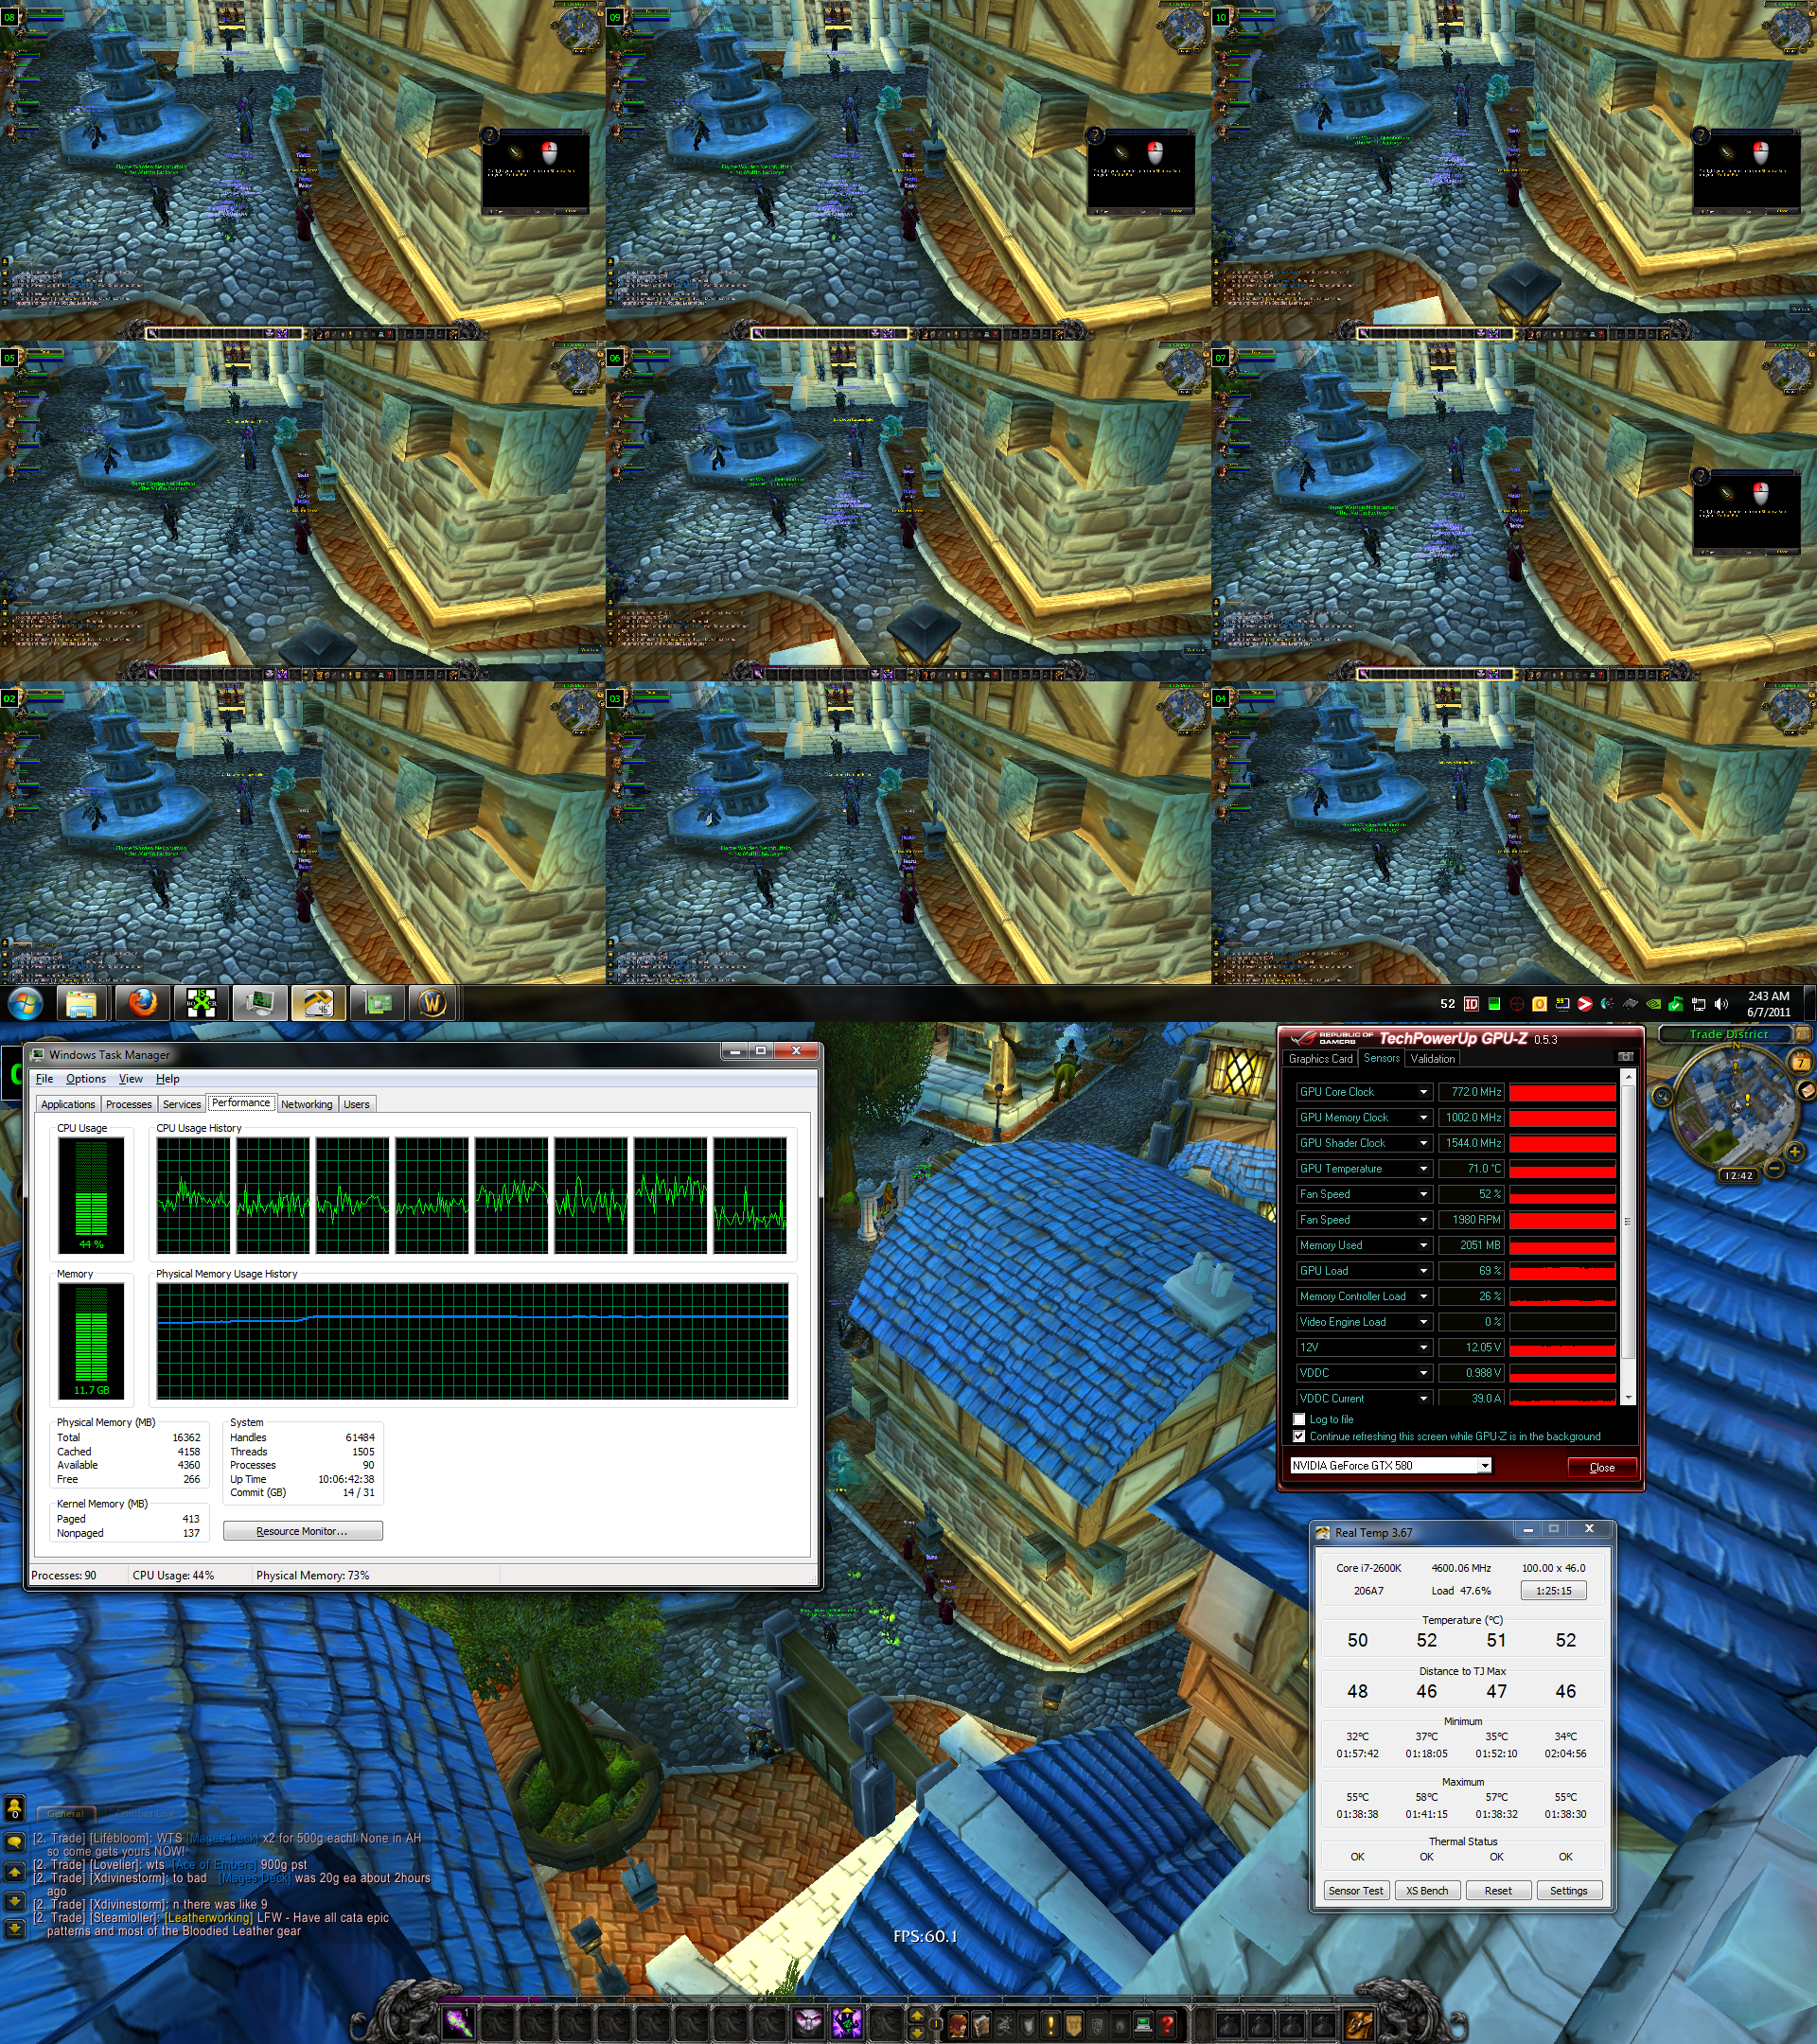This screenshot has height=2044, width=1817.
Task: Click Real Temp Settings button
Action: pos(1568,1890)
